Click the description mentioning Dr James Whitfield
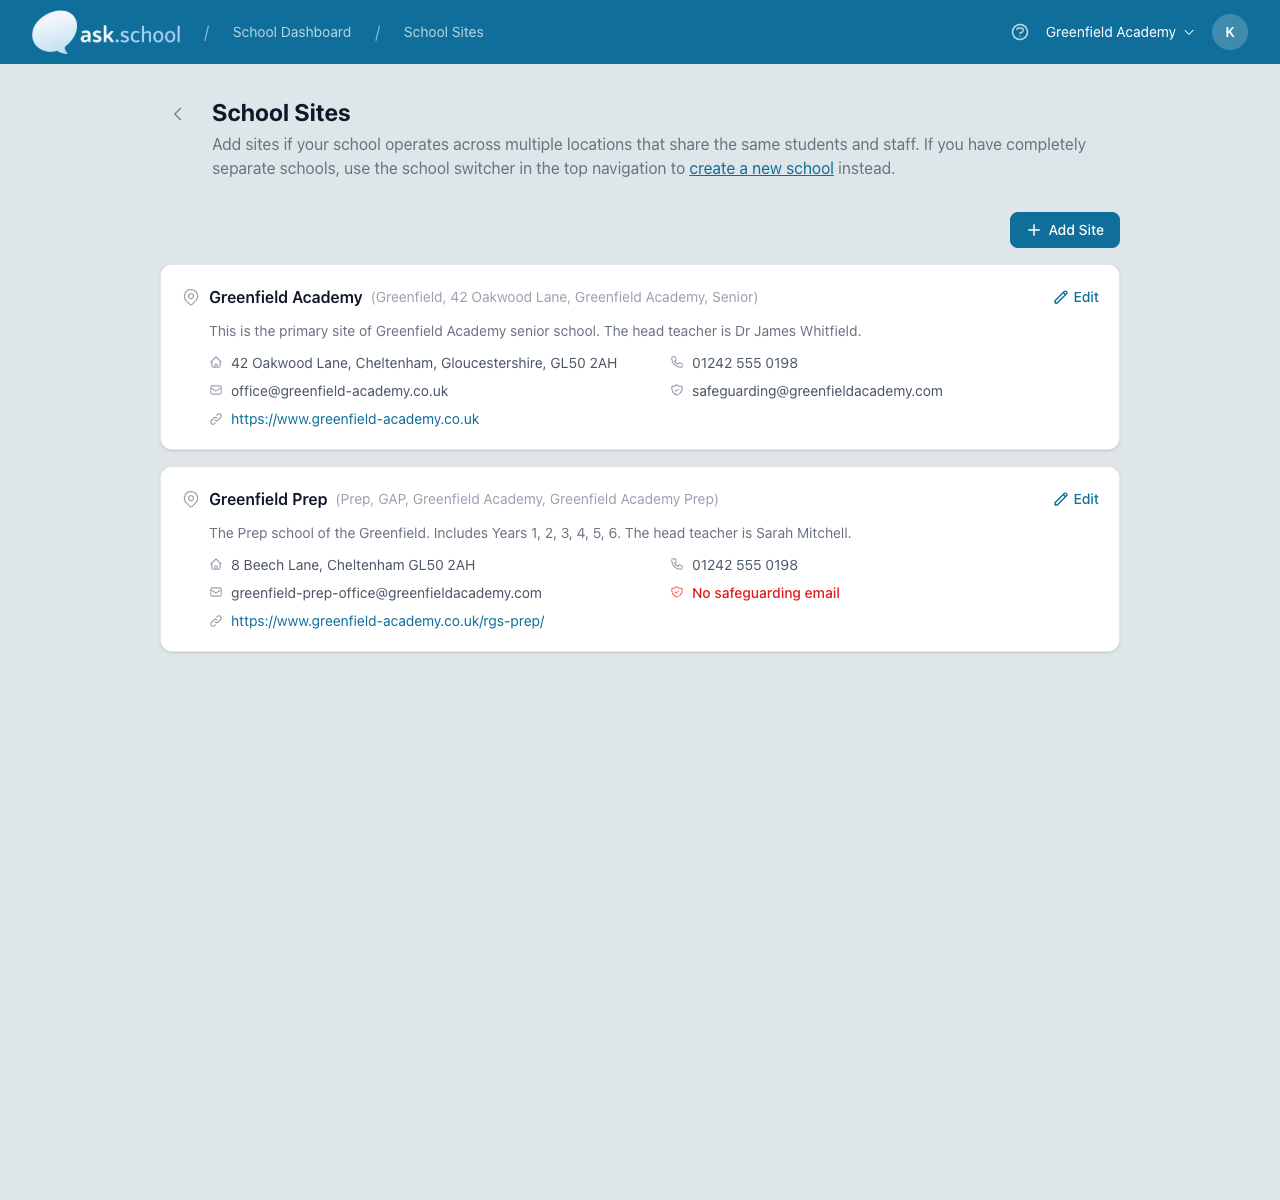1280x1200 pixels. [x=535, y=331]
